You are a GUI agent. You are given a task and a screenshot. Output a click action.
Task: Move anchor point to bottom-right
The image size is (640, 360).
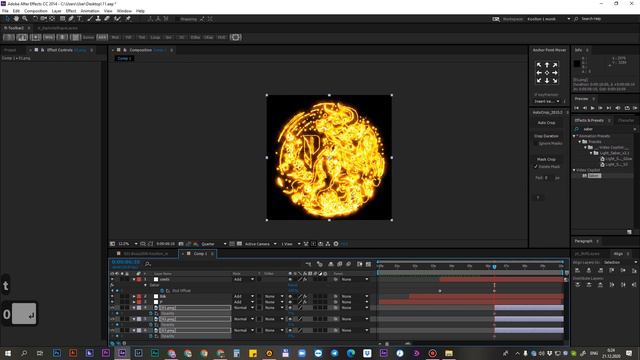(555, 80)
